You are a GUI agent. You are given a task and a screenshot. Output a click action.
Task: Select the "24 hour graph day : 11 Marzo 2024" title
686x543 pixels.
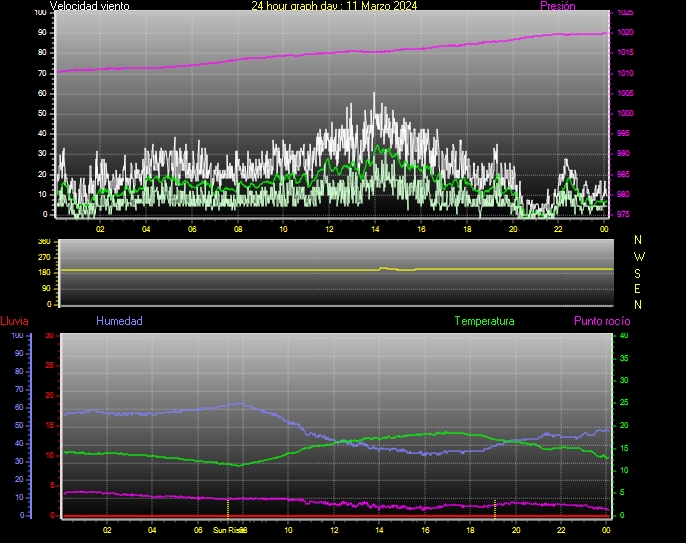(x=334, y=6)
